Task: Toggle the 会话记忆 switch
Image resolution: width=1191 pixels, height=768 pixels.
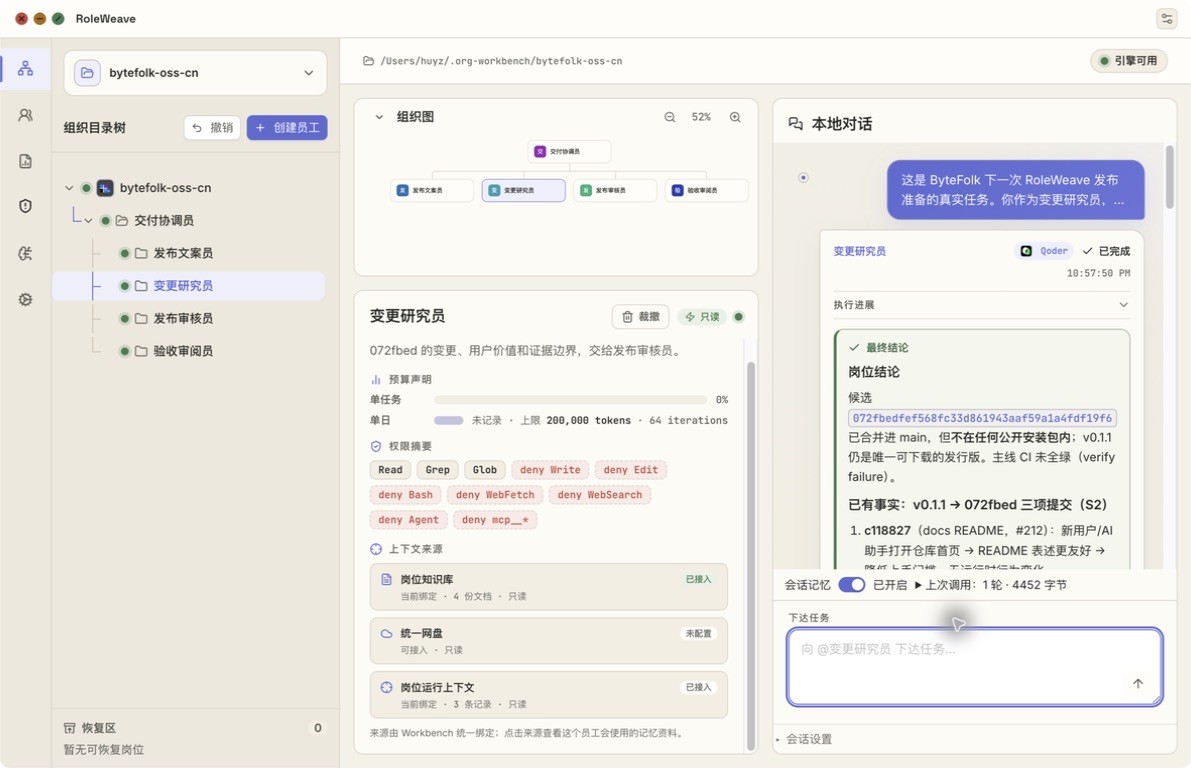Action: (851, 585)
